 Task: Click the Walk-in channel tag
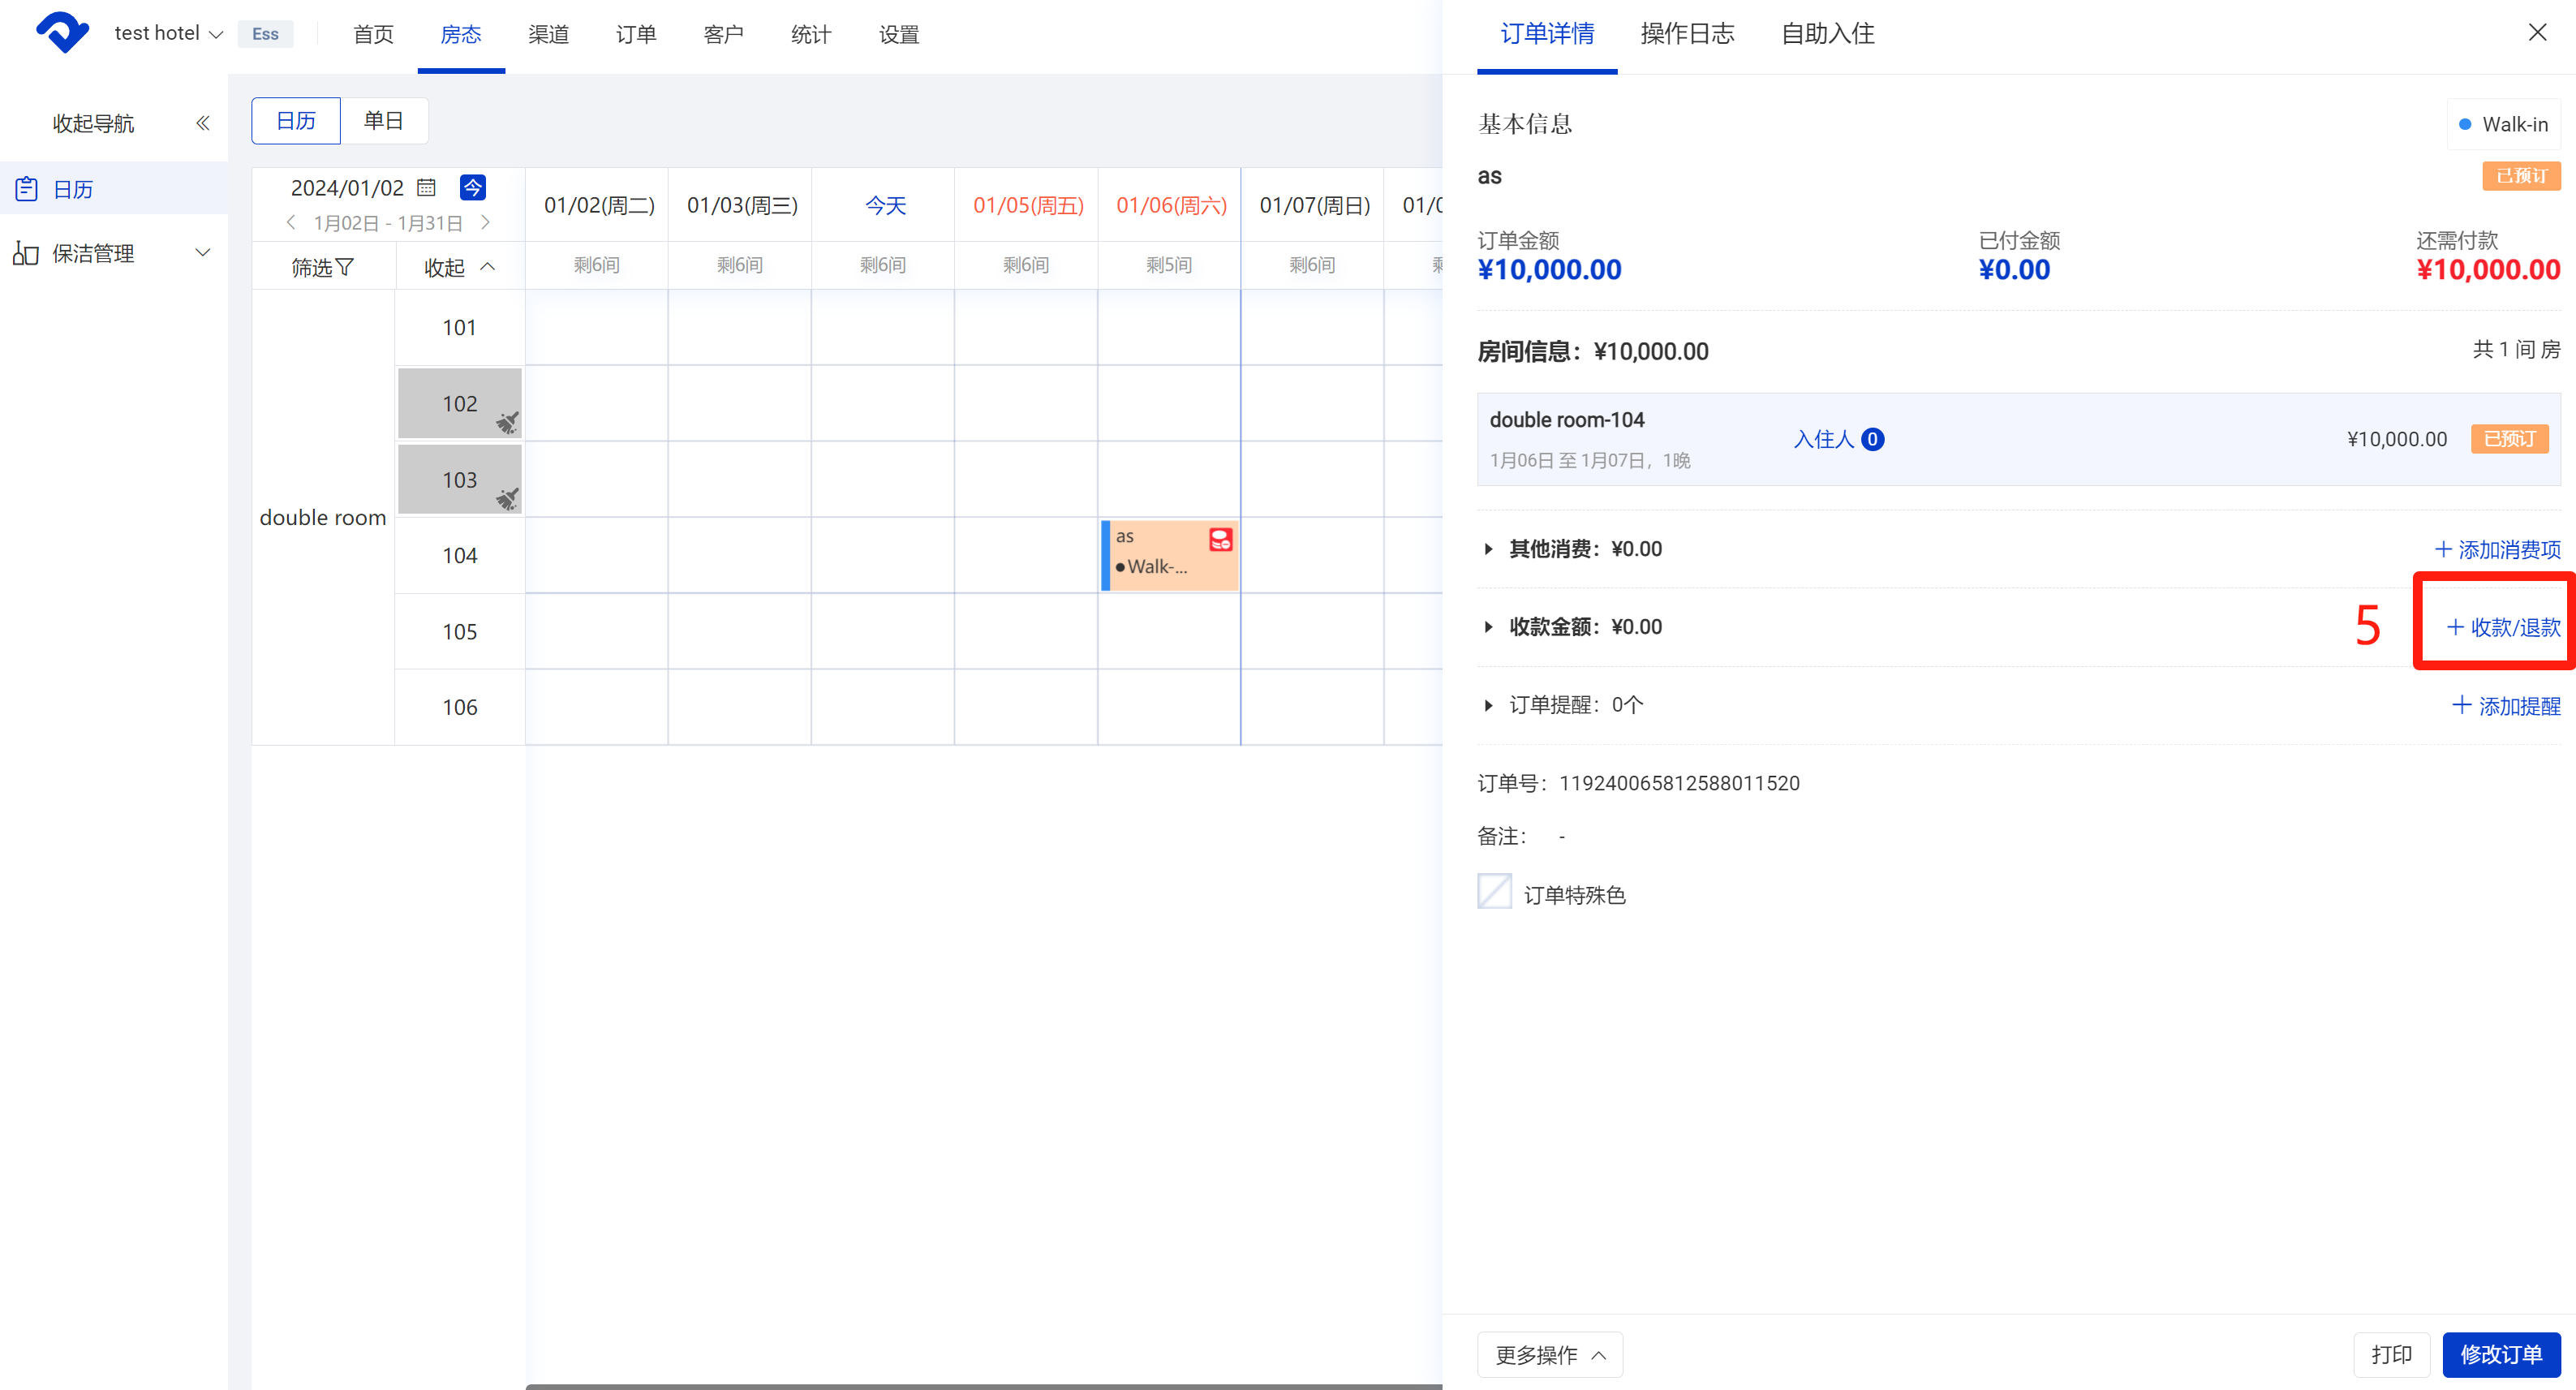tap(2503, 124)
